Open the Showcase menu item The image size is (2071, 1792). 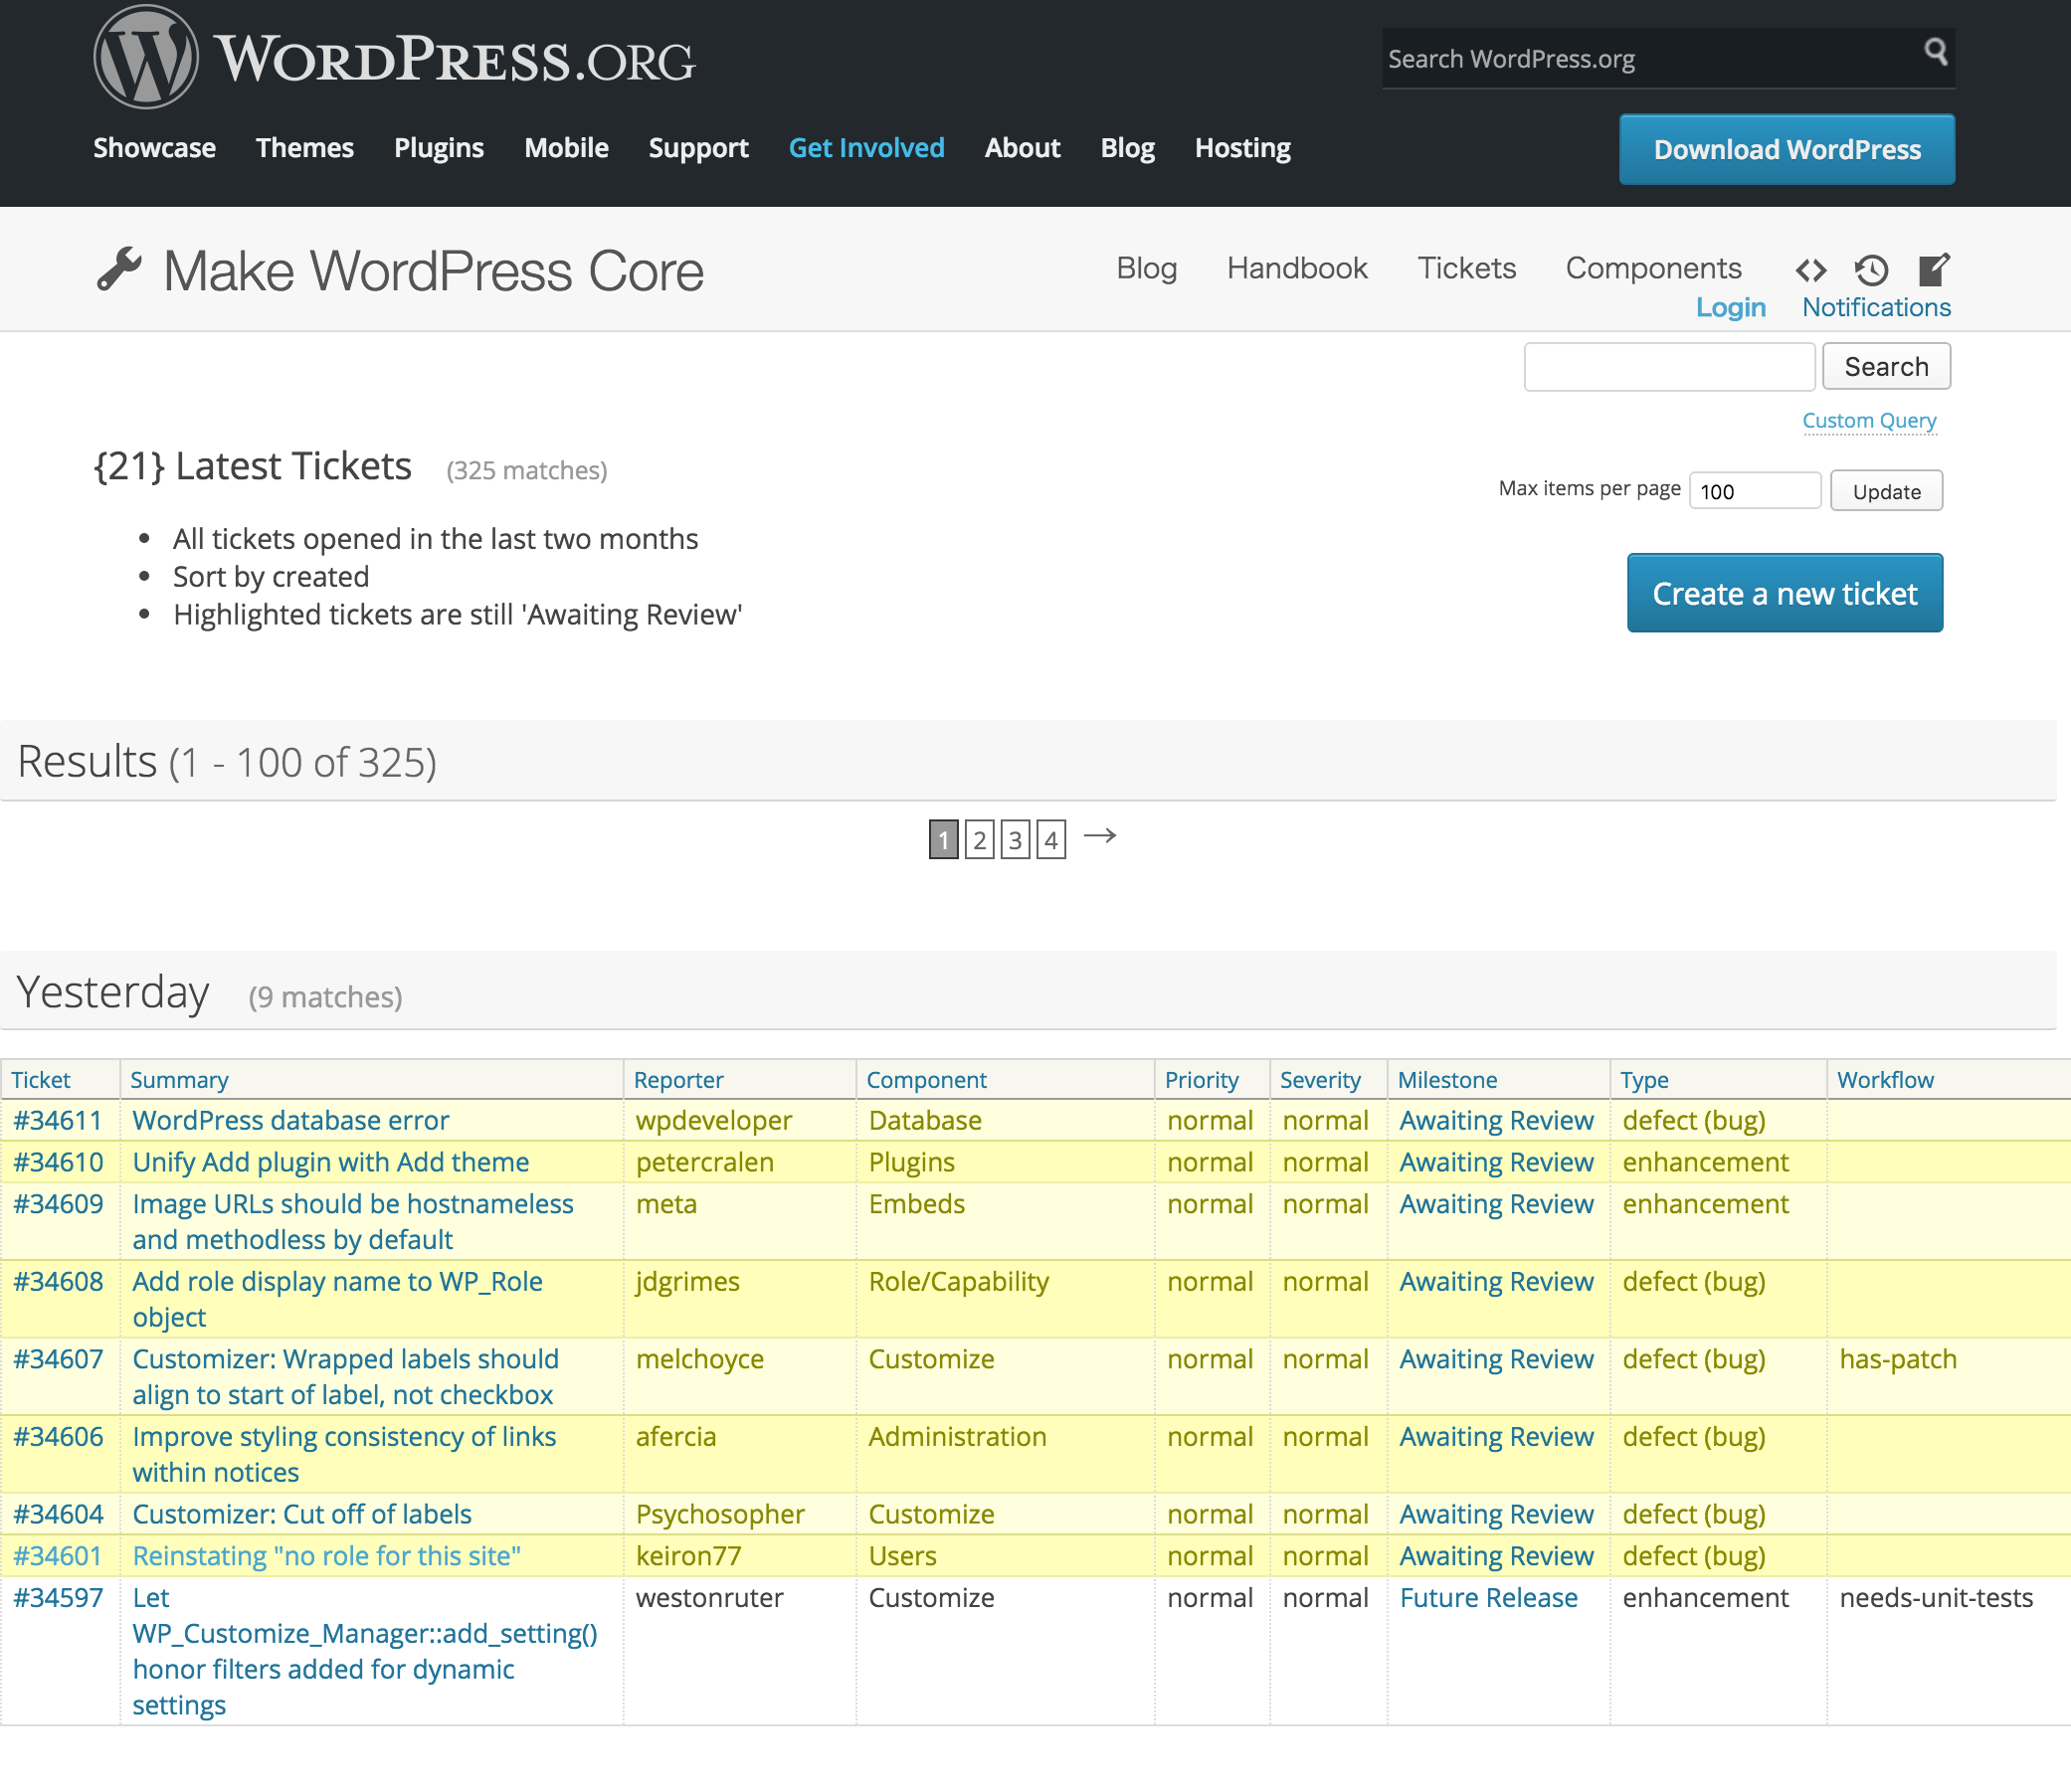pos(154,148)
